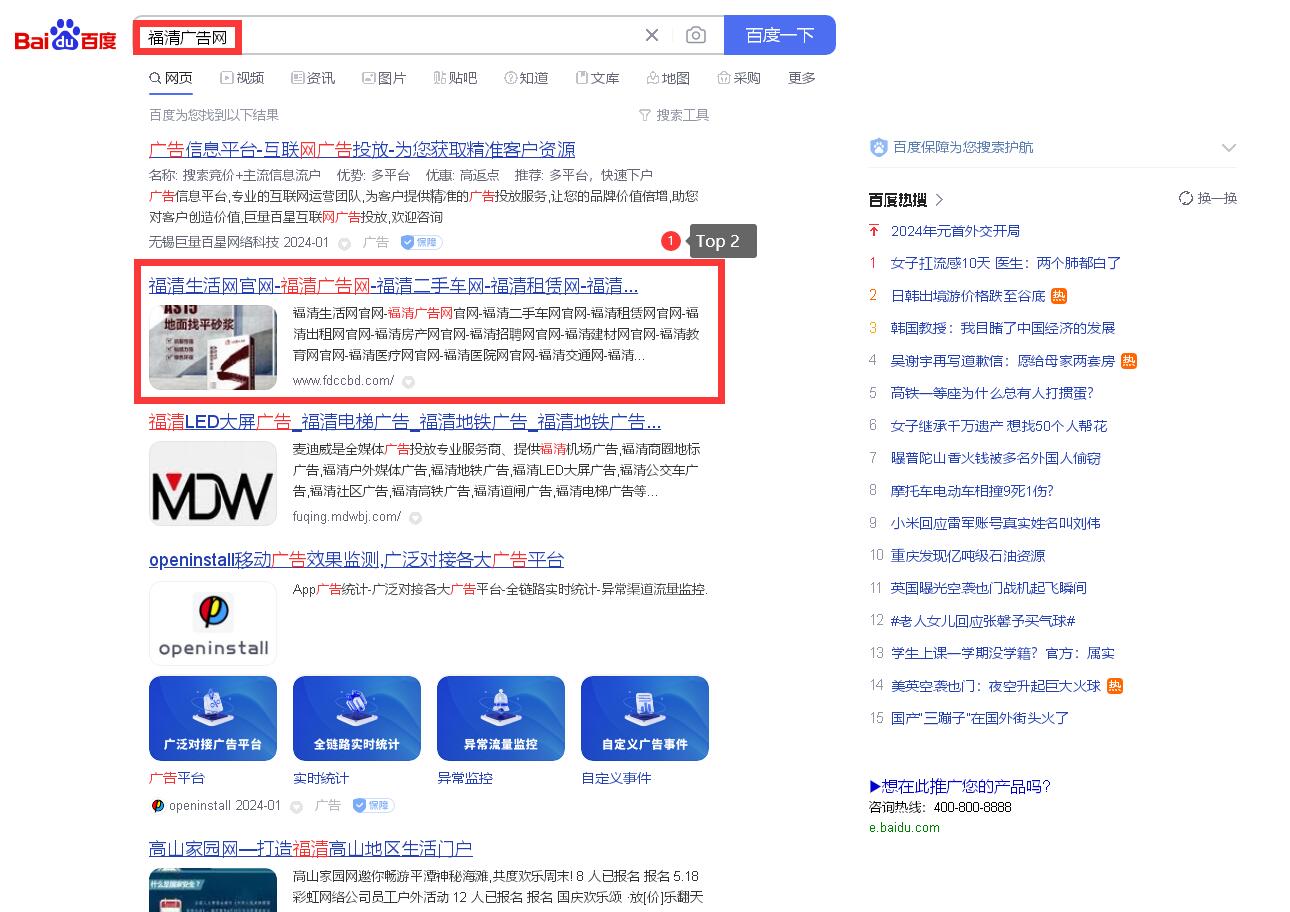Viewport: 1290px width, 912px height.
Task: Open hot search 2024年元首外交开局
Action: 955,231
